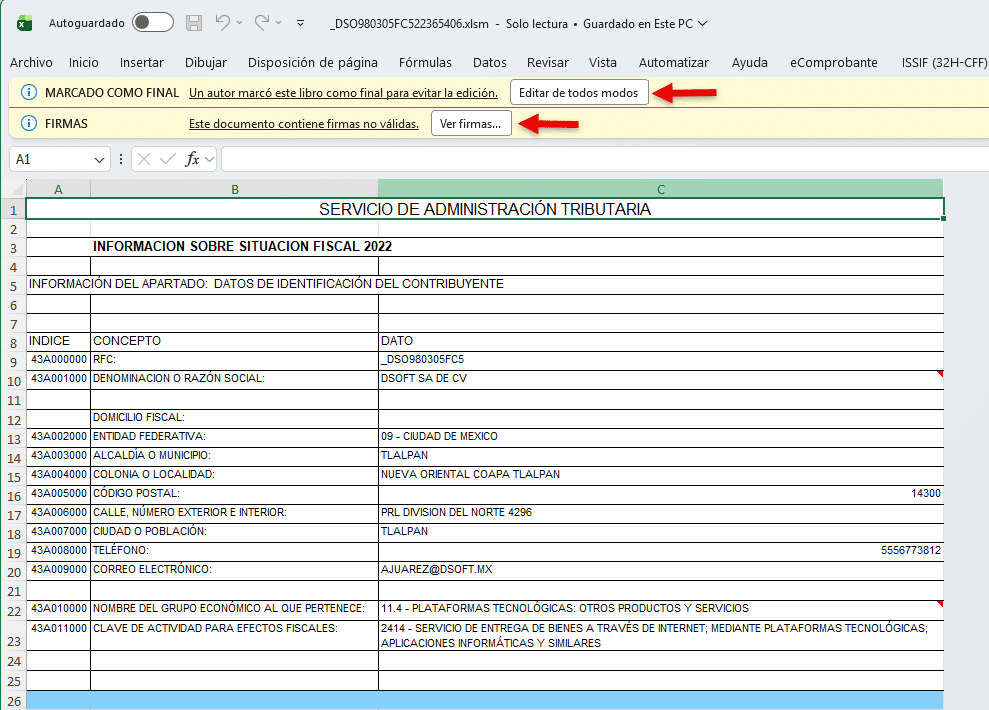Switch to the Disposición de página tab
Screen dimensions: 989x710
click(313, 62)
